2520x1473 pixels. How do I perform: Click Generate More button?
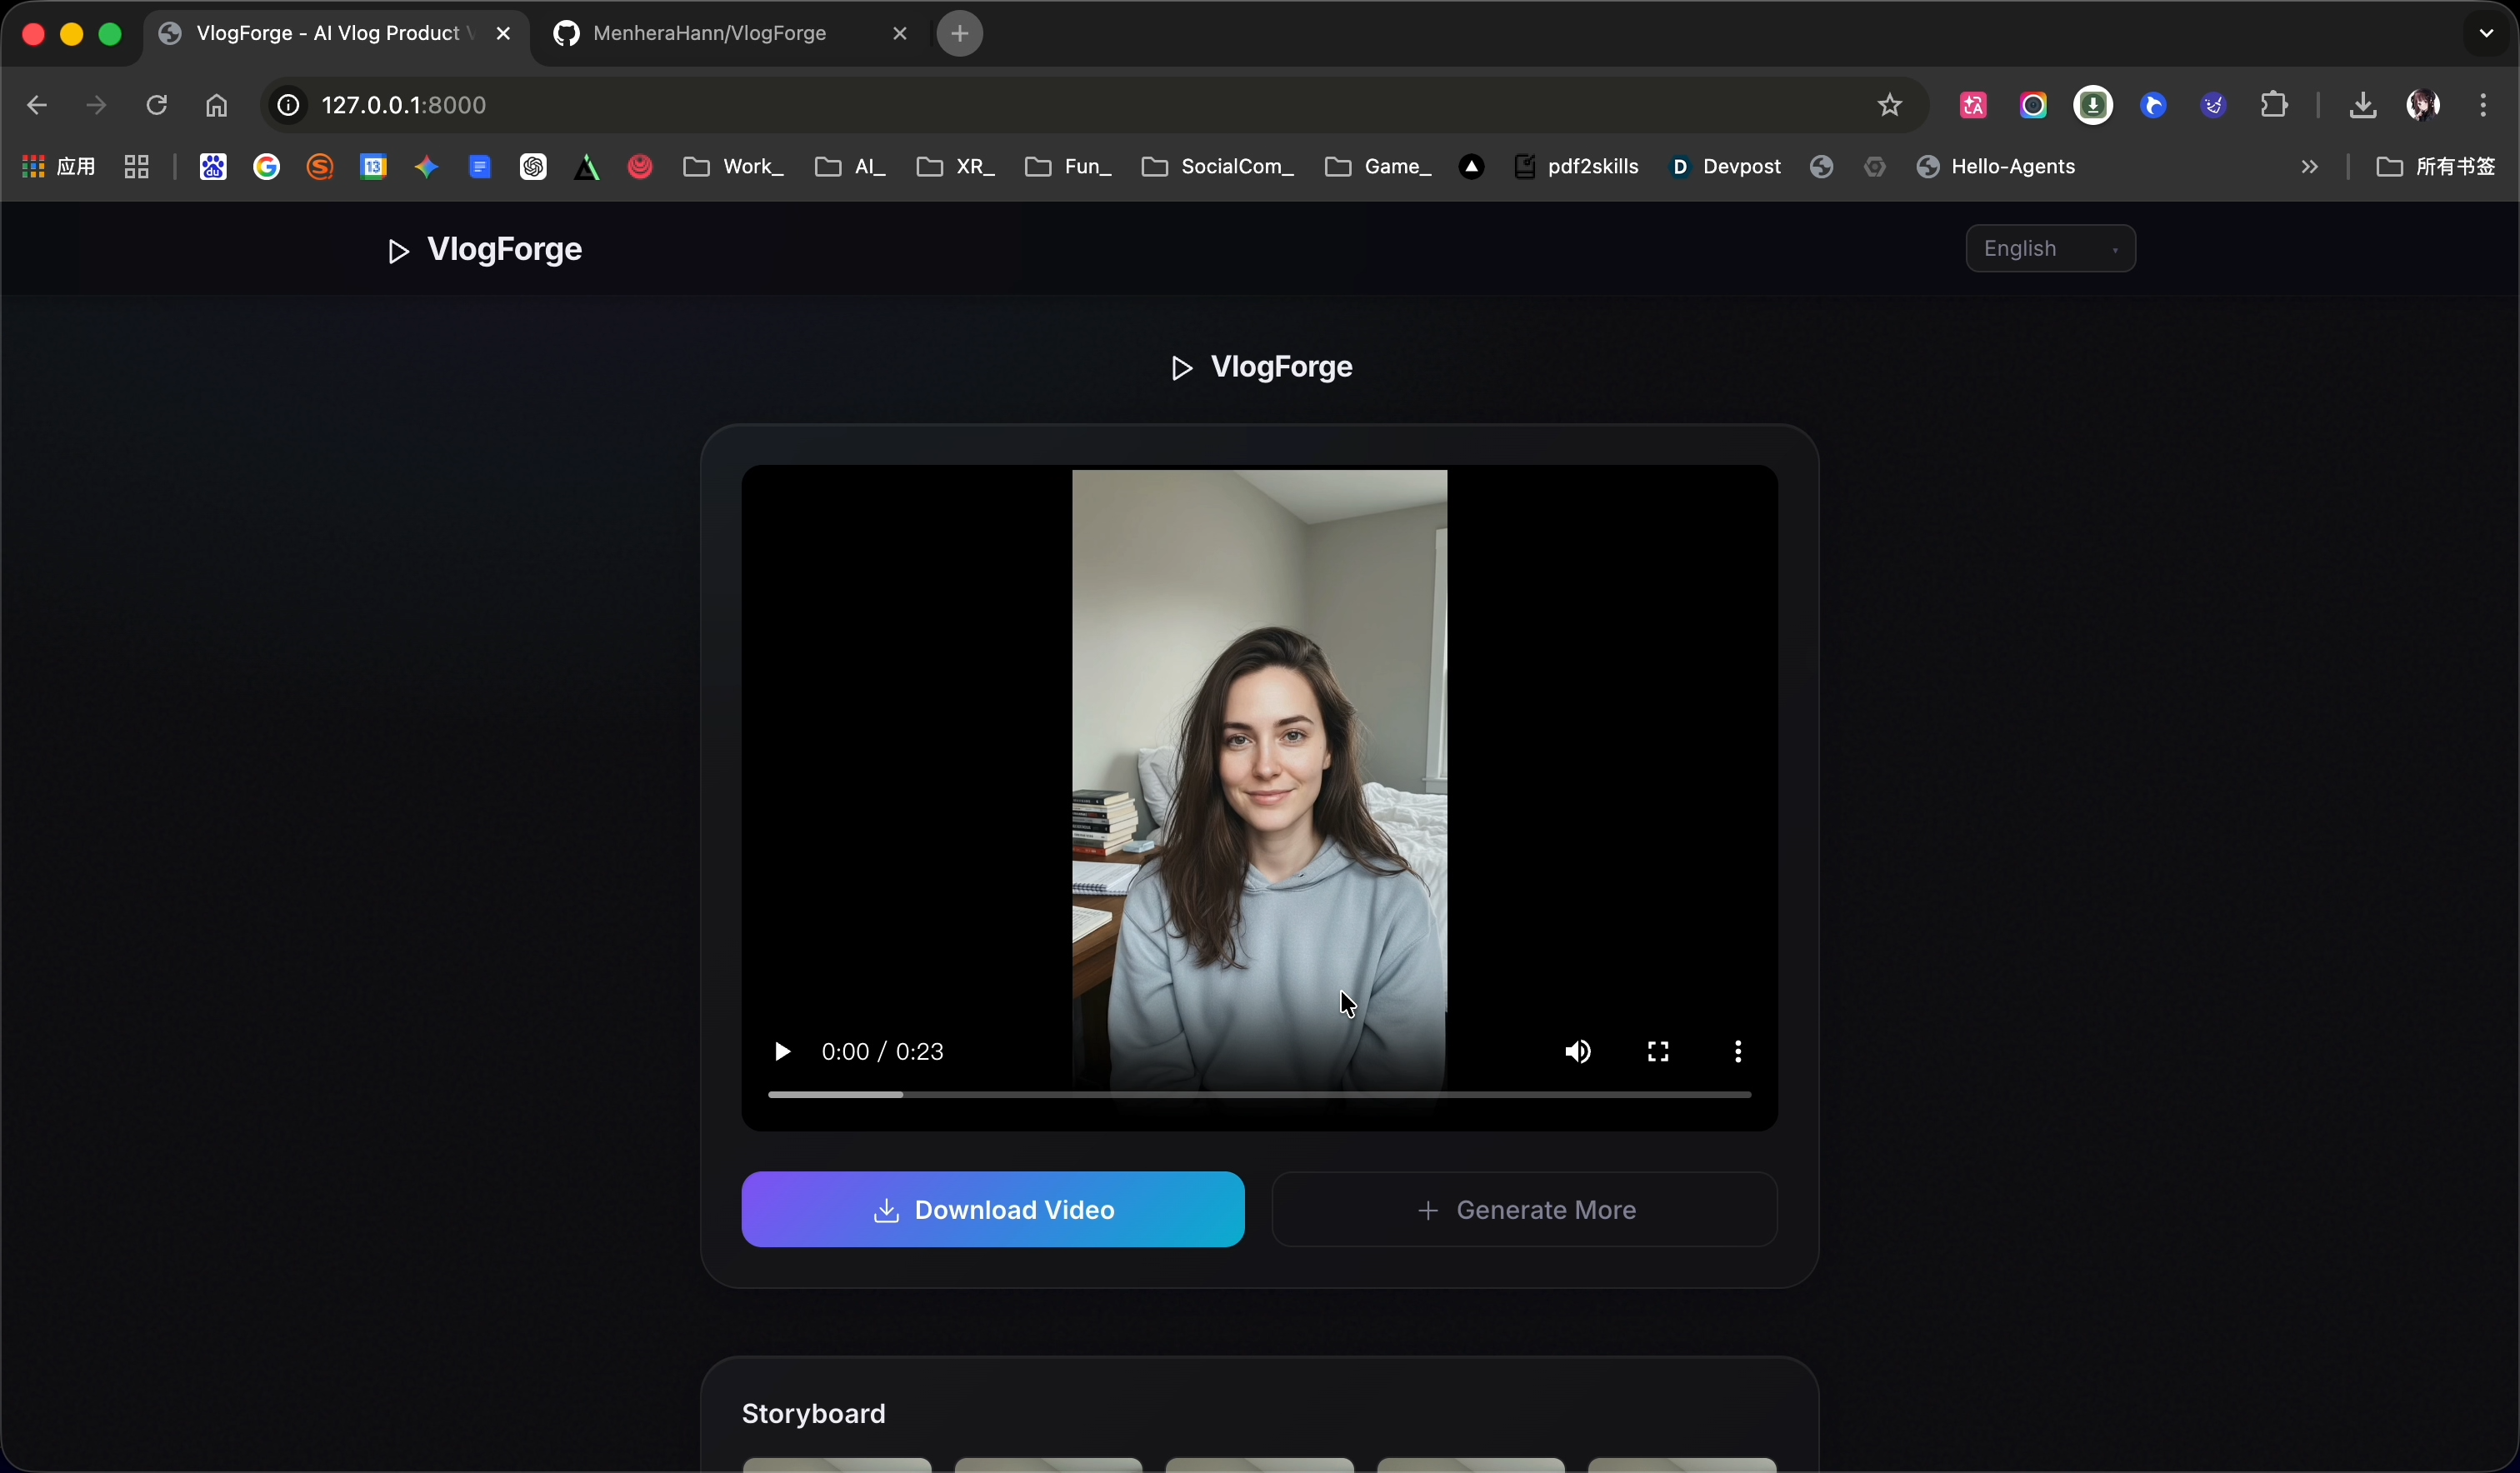[1524, 1210]
